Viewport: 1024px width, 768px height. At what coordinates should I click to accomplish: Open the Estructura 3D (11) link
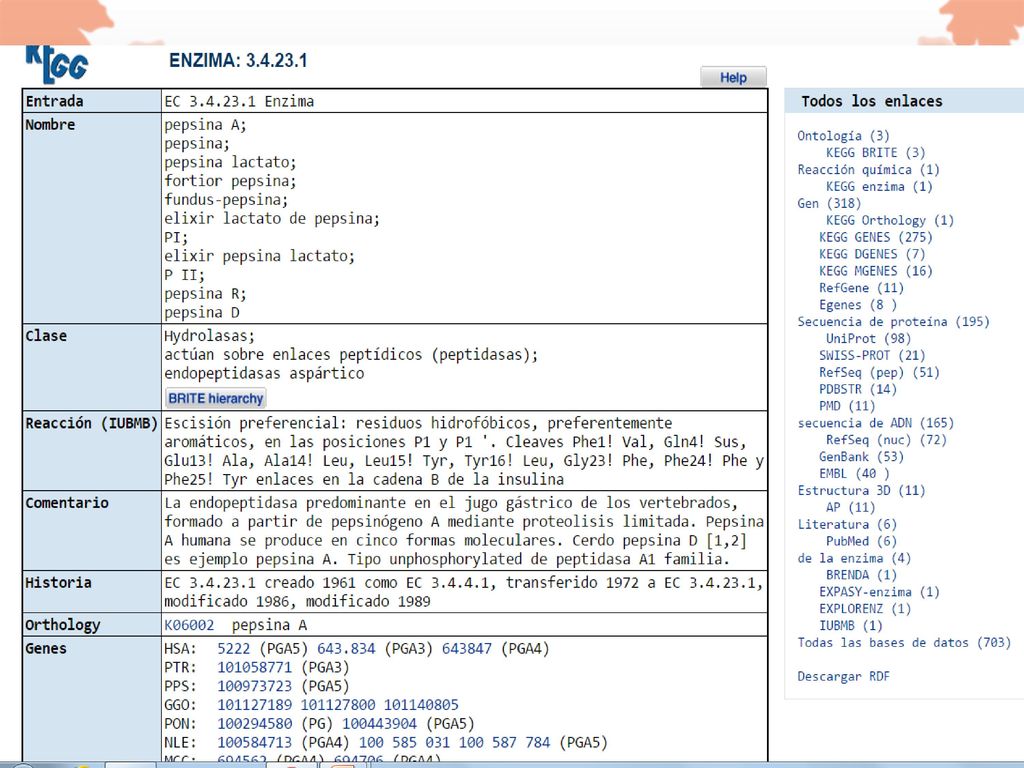861,491
